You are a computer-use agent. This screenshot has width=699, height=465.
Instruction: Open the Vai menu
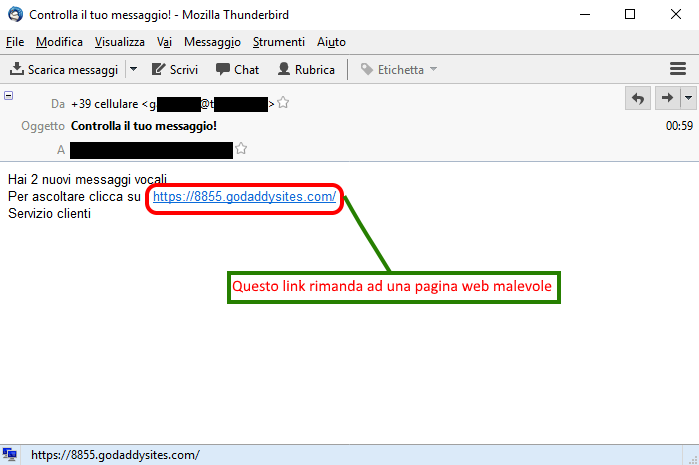pyautogui.click(x=164, y=42)
